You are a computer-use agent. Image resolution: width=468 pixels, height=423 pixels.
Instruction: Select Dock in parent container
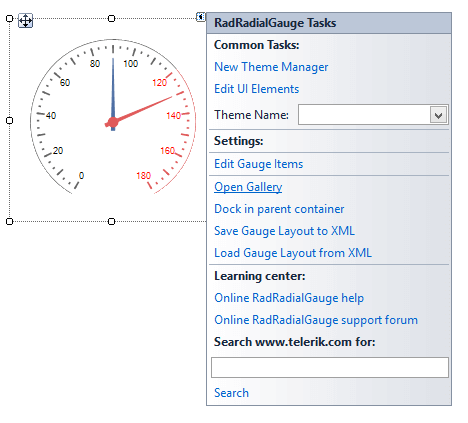(279, 209)
